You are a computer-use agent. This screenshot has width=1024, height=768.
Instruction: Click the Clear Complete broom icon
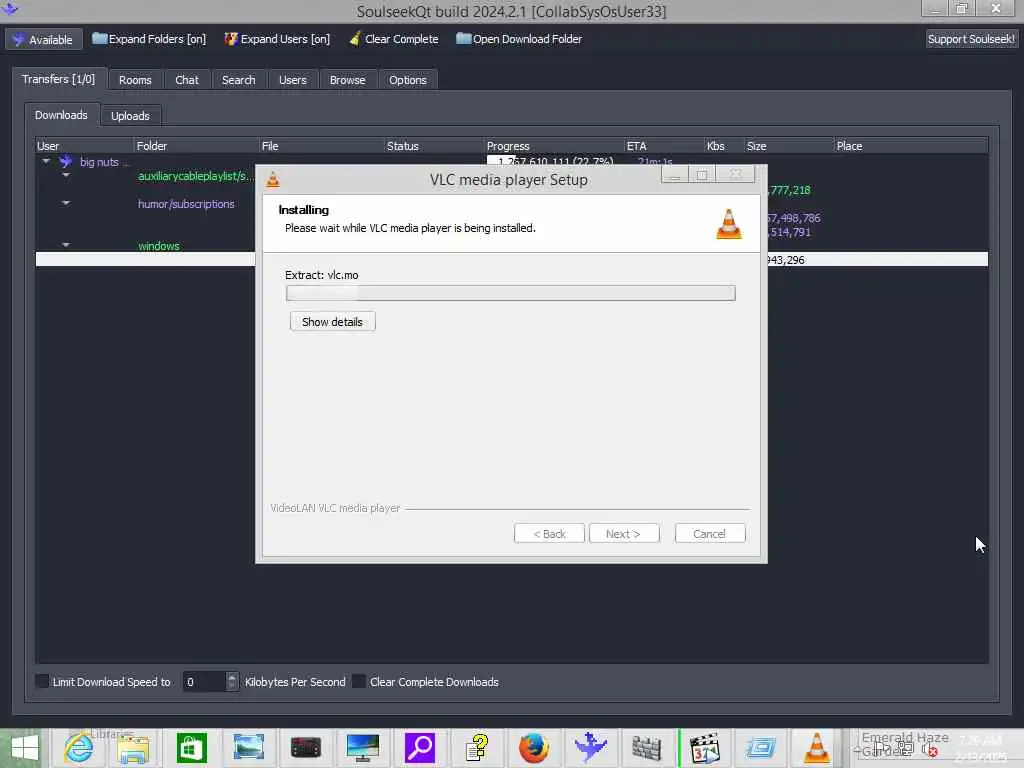click(x=355, y=39)
